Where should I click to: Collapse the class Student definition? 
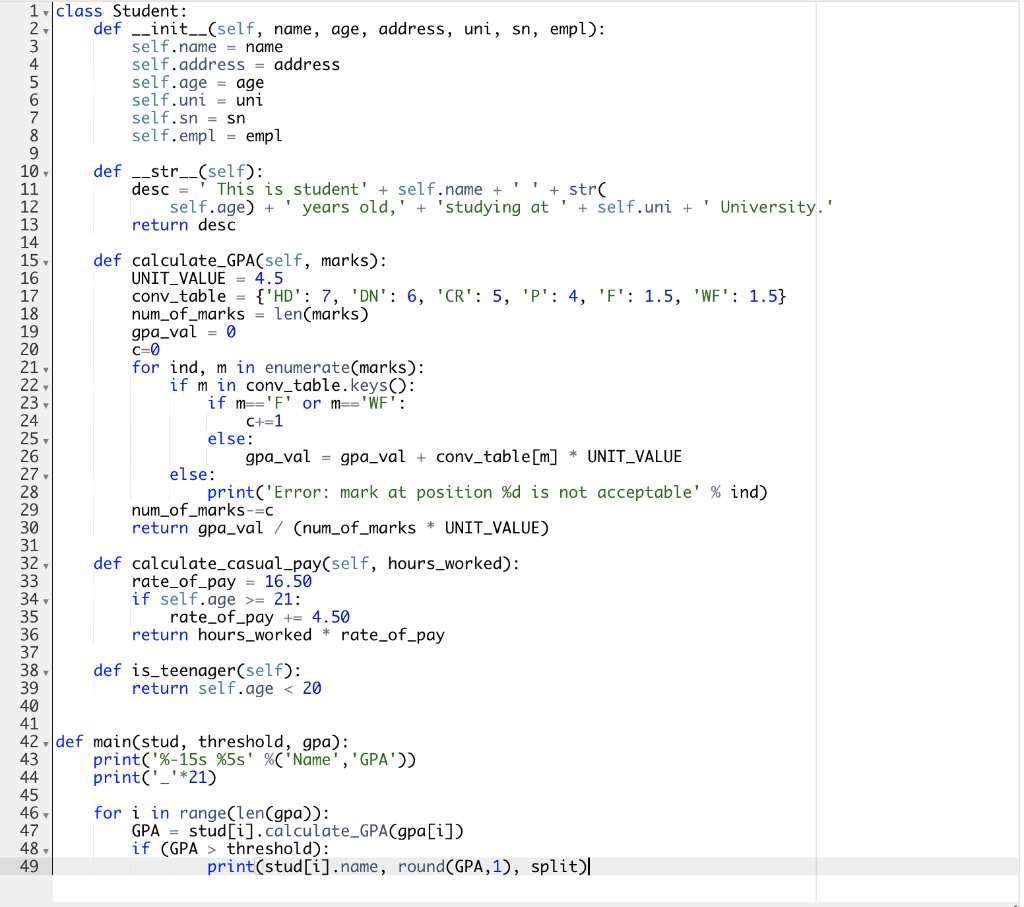point(44,12)
